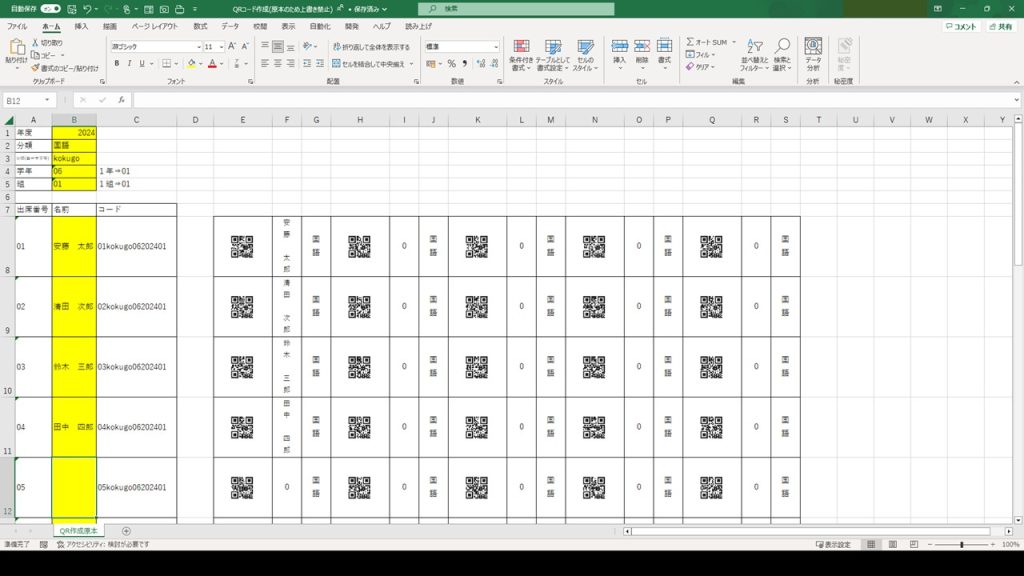
Task: Open the 挿入 ribbon tab
Action: [81, 26]
